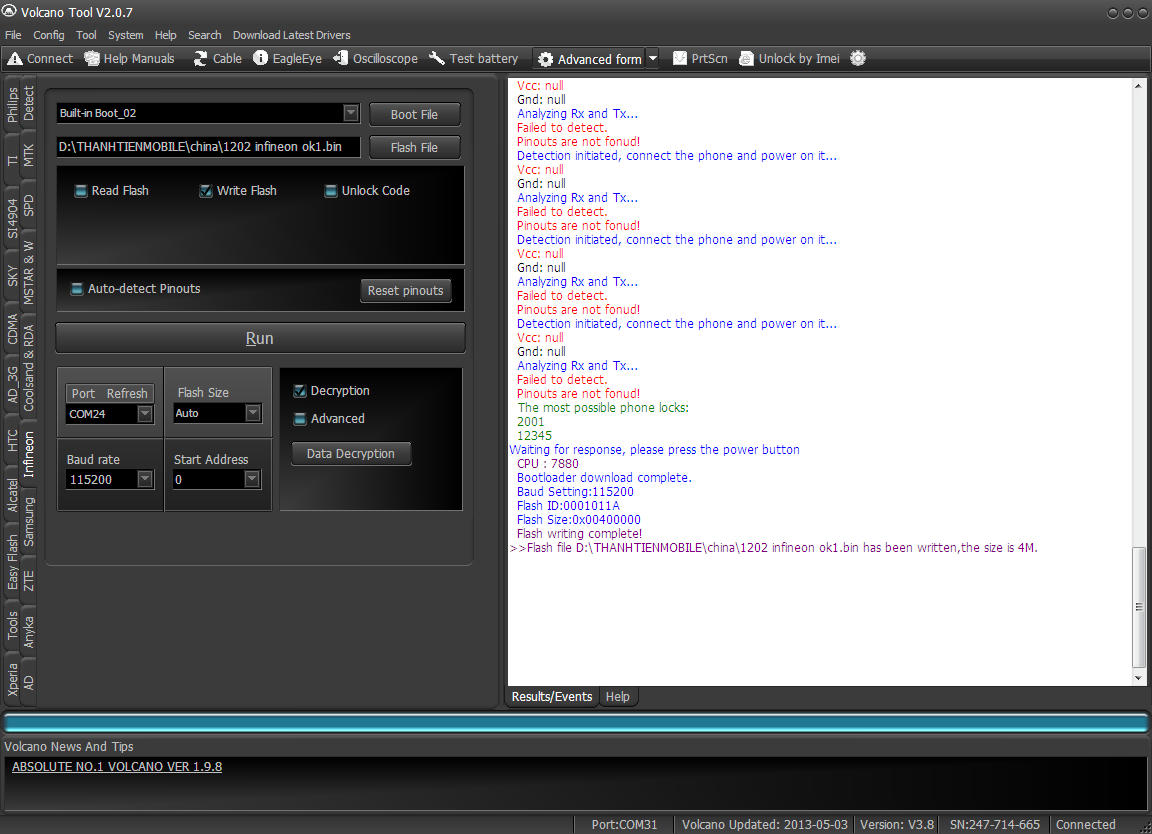Image resolution: width=1152 pixels, height=834 pixels.
Task: Click the Connected status text
Action: 1086,824
